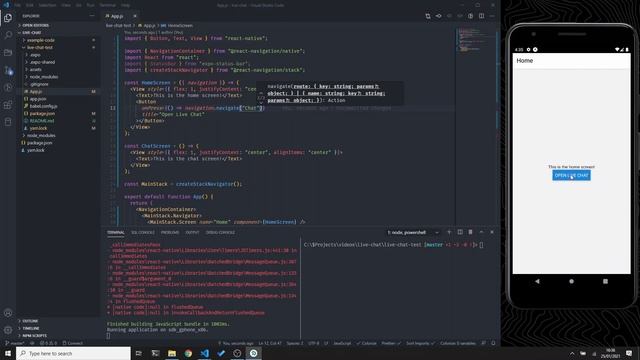Viewport: 640px width, 360px height.
Task: Click the Open Changes icon in editor toolbar
Action: pos(428,16)
